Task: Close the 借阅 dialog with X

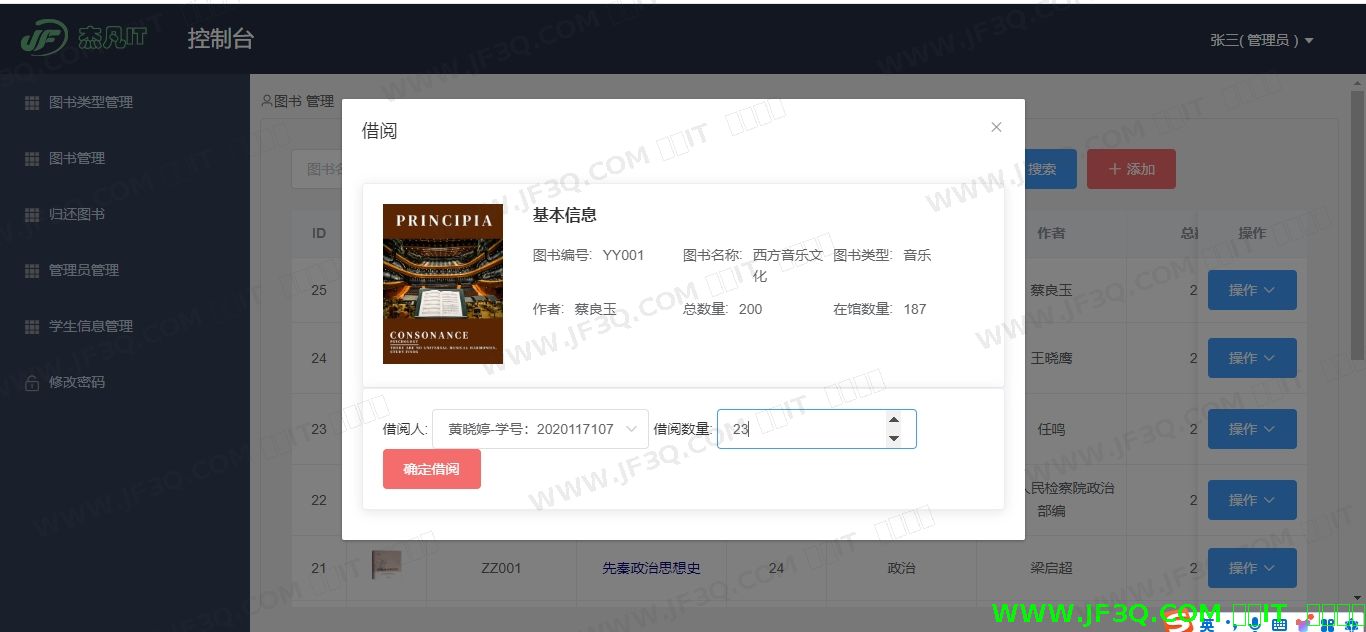Action: click(996, 127)
